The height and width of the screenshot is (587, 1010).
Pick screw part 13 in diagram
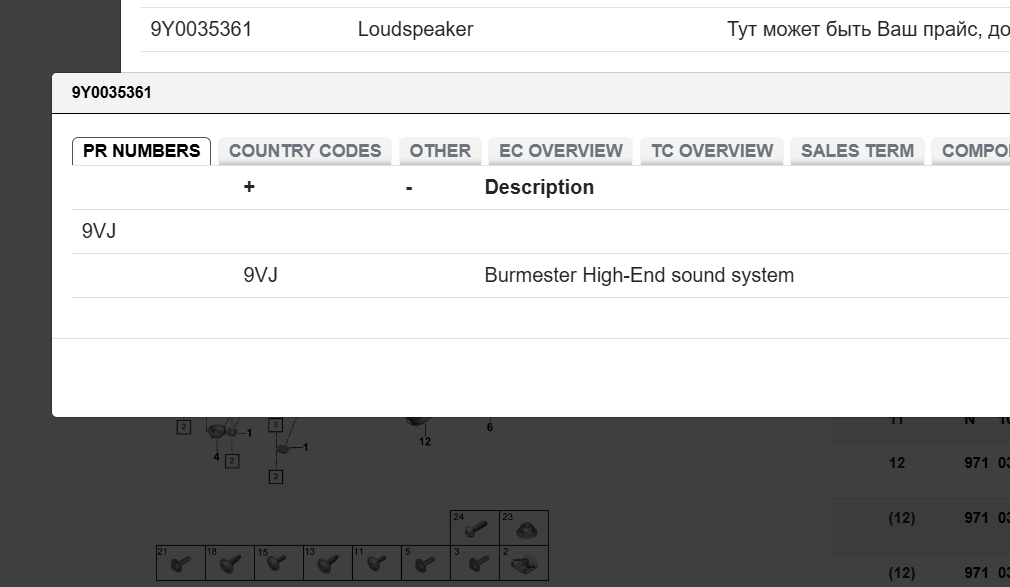(x=328, y=563)
